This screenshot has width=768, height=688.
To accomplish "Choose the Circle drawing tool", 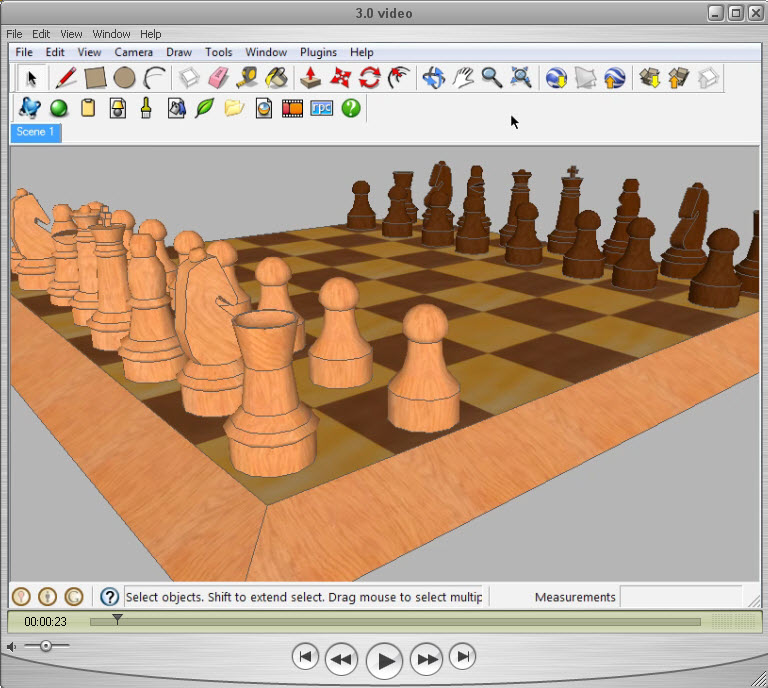I will (x=124, y=77).
